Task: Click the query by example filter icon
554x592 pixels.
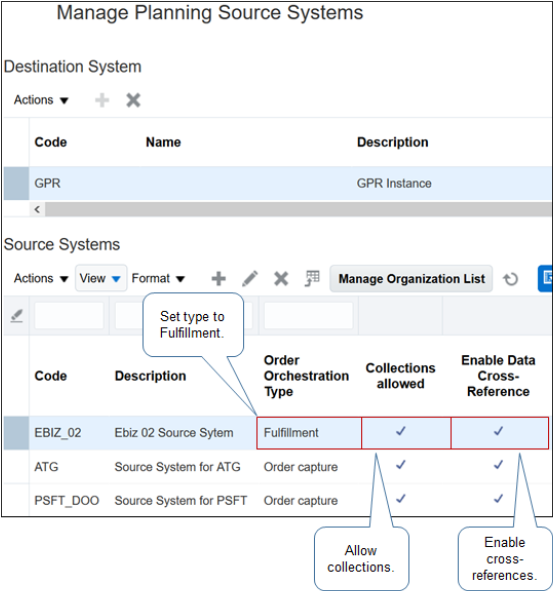Action: coord(17,316)
